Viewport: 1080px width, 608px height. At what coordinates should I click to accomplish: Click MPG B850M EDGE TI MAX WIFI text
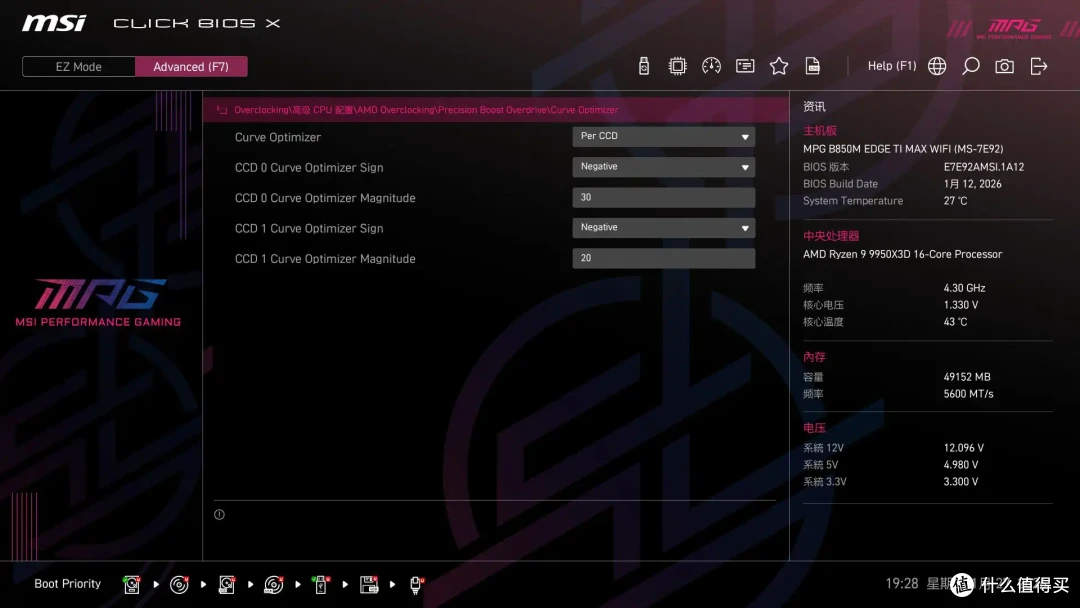pyautogui.click(x=902, y=149)
